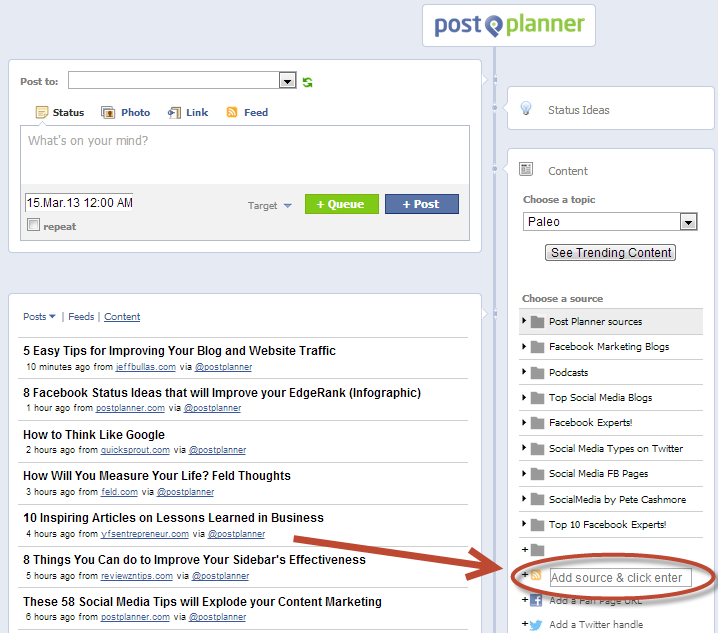Expand the Top Social Media Blogs folder
Image resolution: width=718 pixels, height=633 pixels.
click(x=524, y=397)
